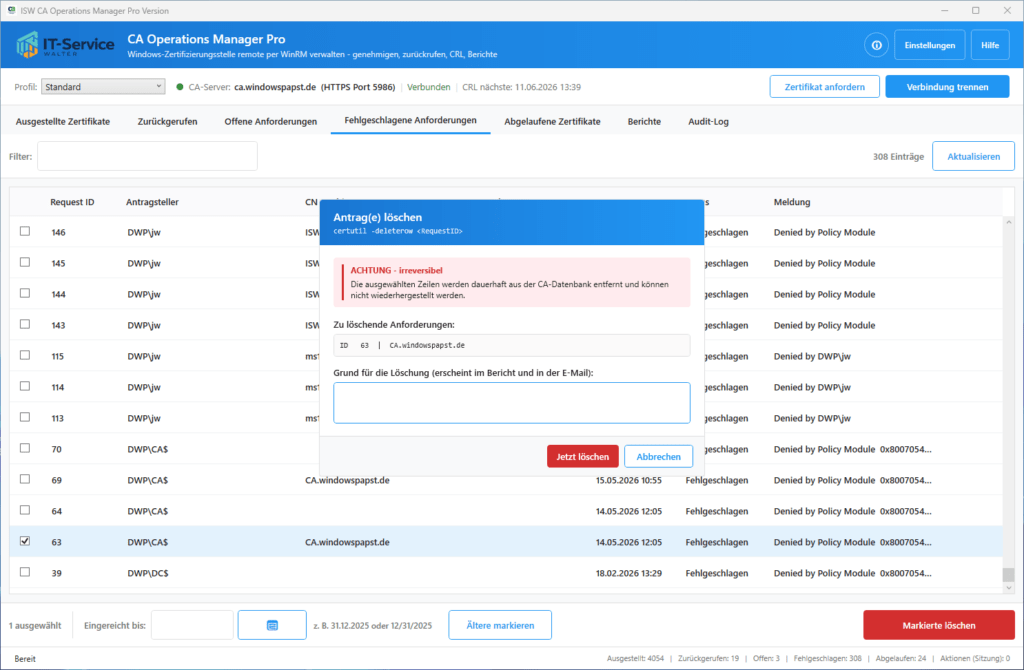Click the green connection status dot
Image resolution: width=1024 pixels, height=670 pixels.
[x=180, y=87]
